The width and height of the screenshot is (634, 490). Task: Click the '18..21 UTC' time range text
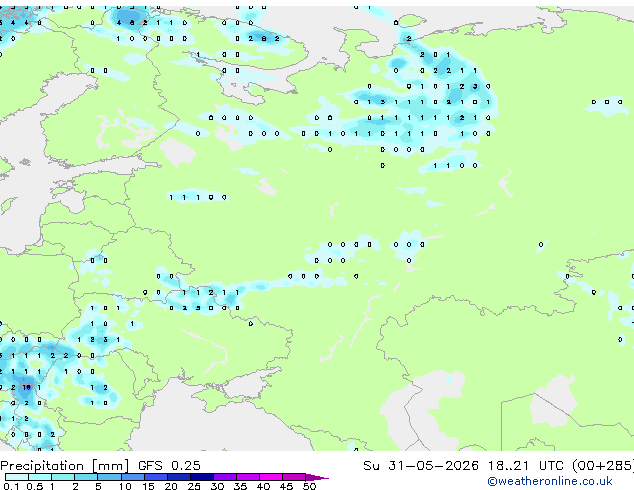pyautogui.click(x=526, y=466)
